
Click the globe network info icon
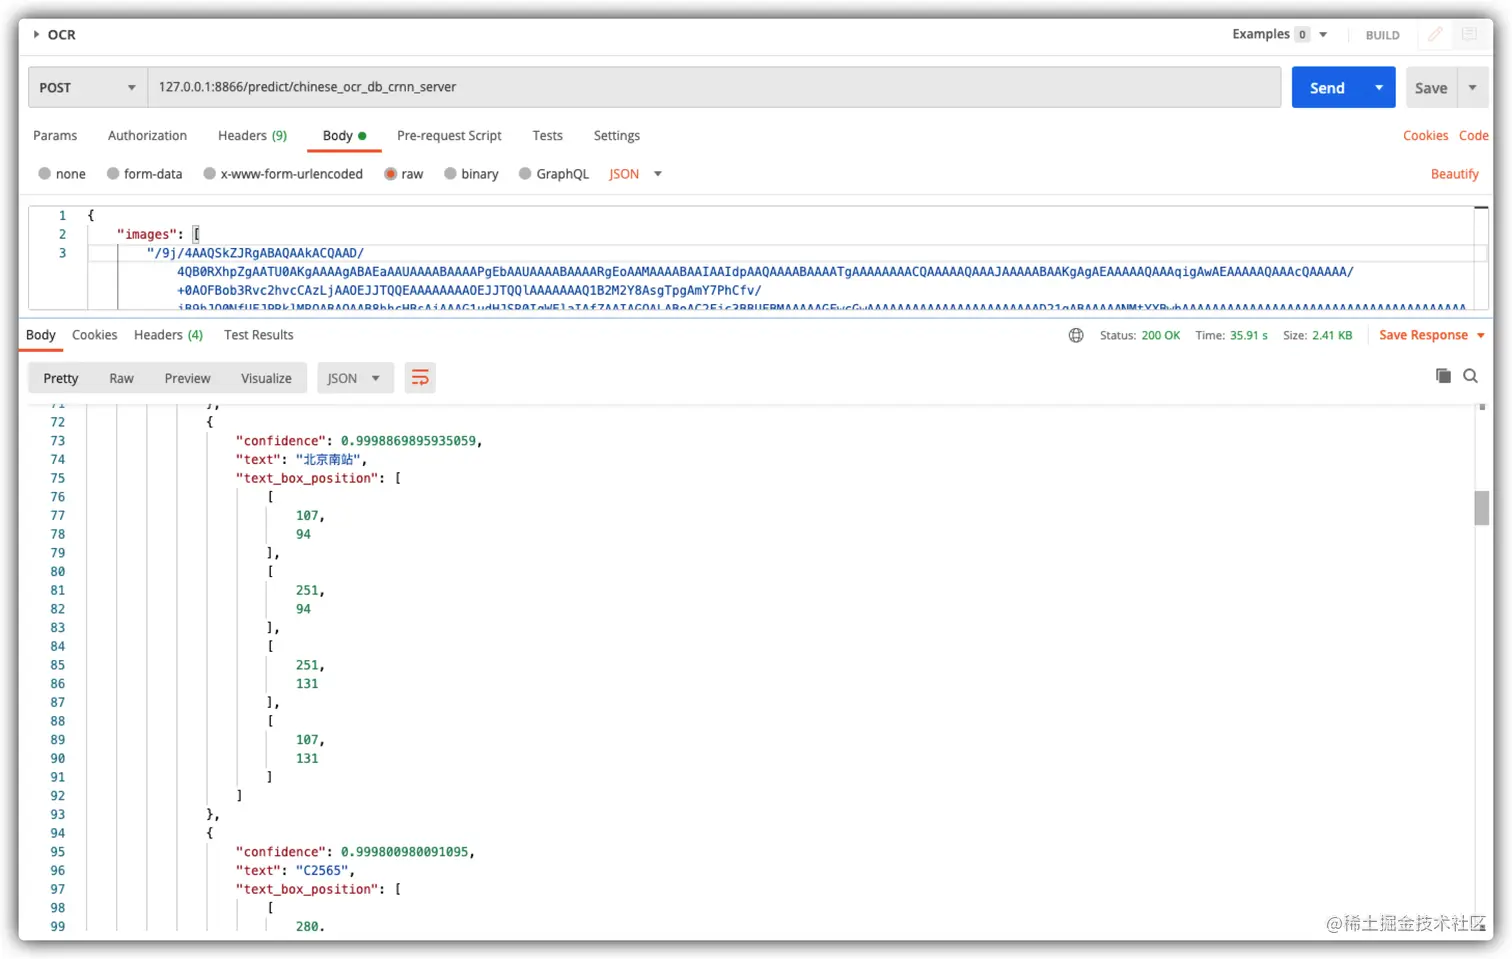pyautogui.click(x=1076, y=335)
